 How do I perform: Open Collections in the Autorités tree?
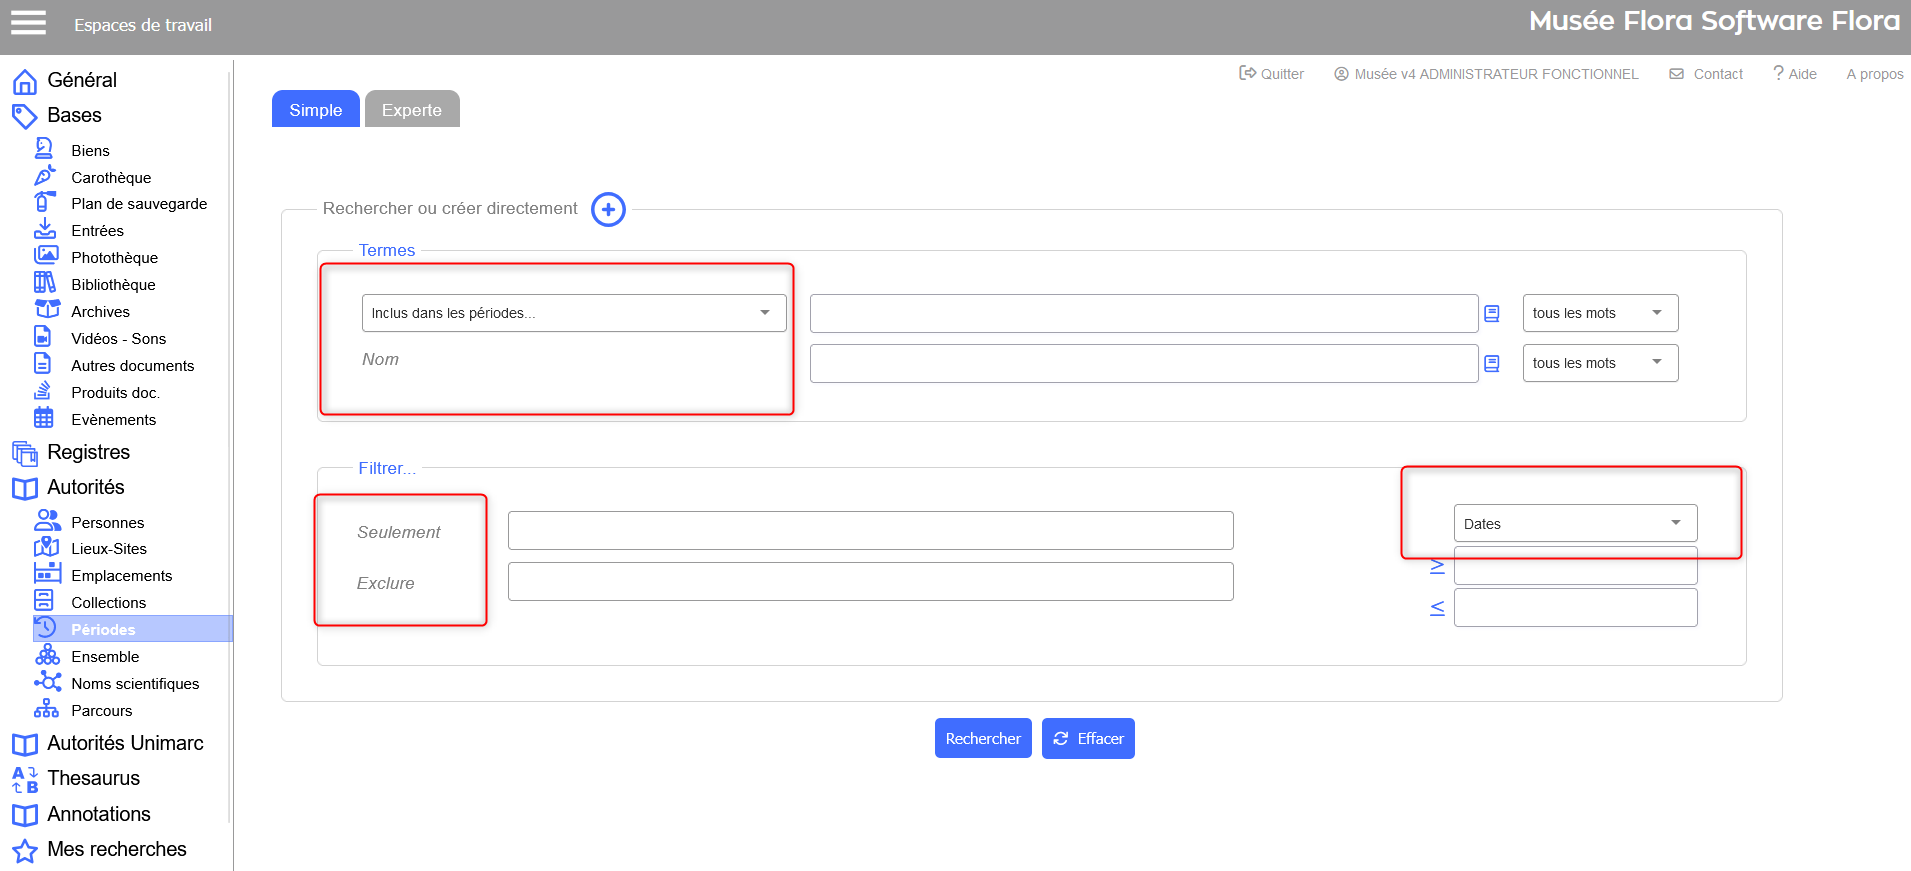tap(108, 602)
